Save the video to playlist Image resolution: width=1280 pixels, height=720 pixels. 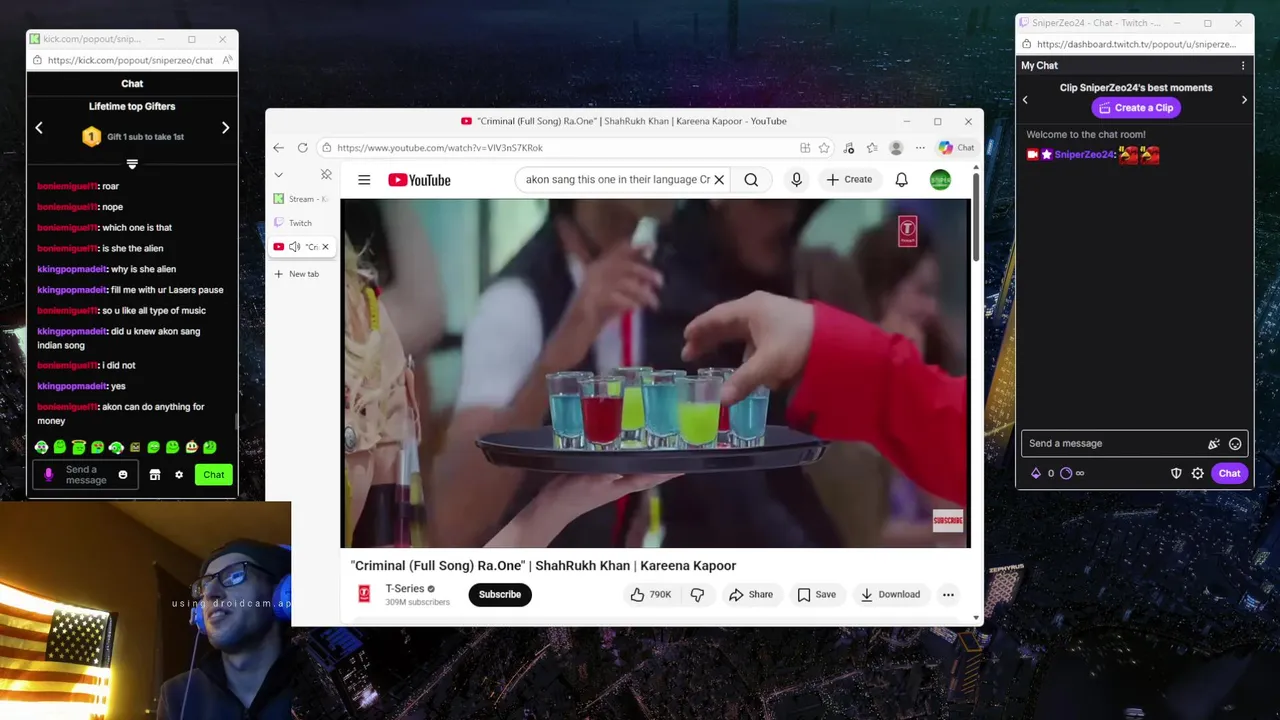[816, 594]
